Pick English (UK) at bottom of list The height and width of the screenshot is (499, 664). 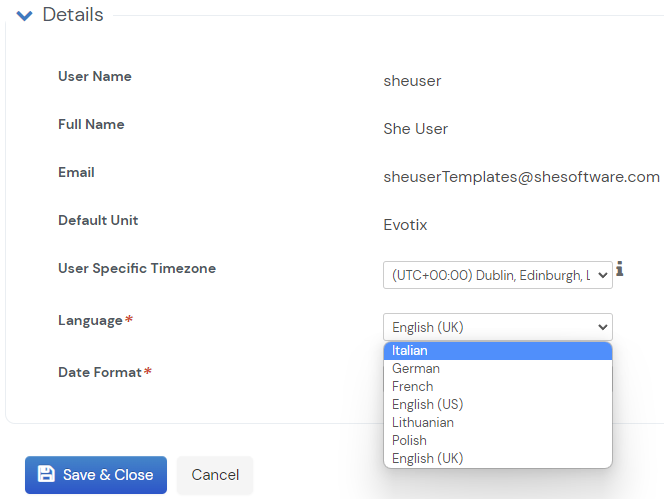coord(497,459)
